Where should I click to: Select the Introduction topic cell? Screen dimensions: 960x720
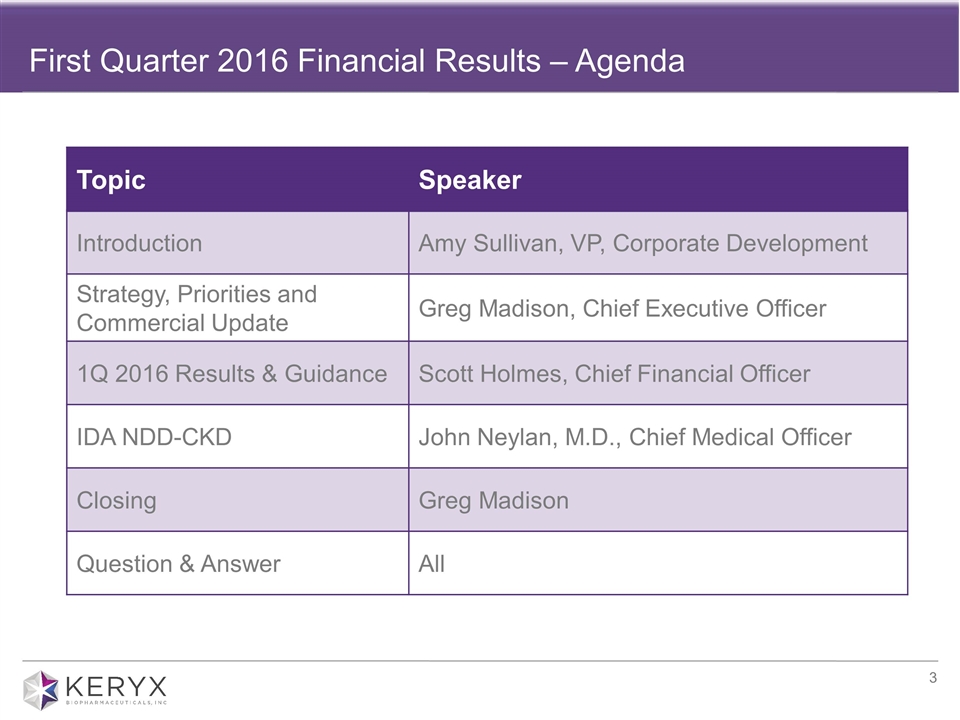pyautogui.click(x=139, y=243)
